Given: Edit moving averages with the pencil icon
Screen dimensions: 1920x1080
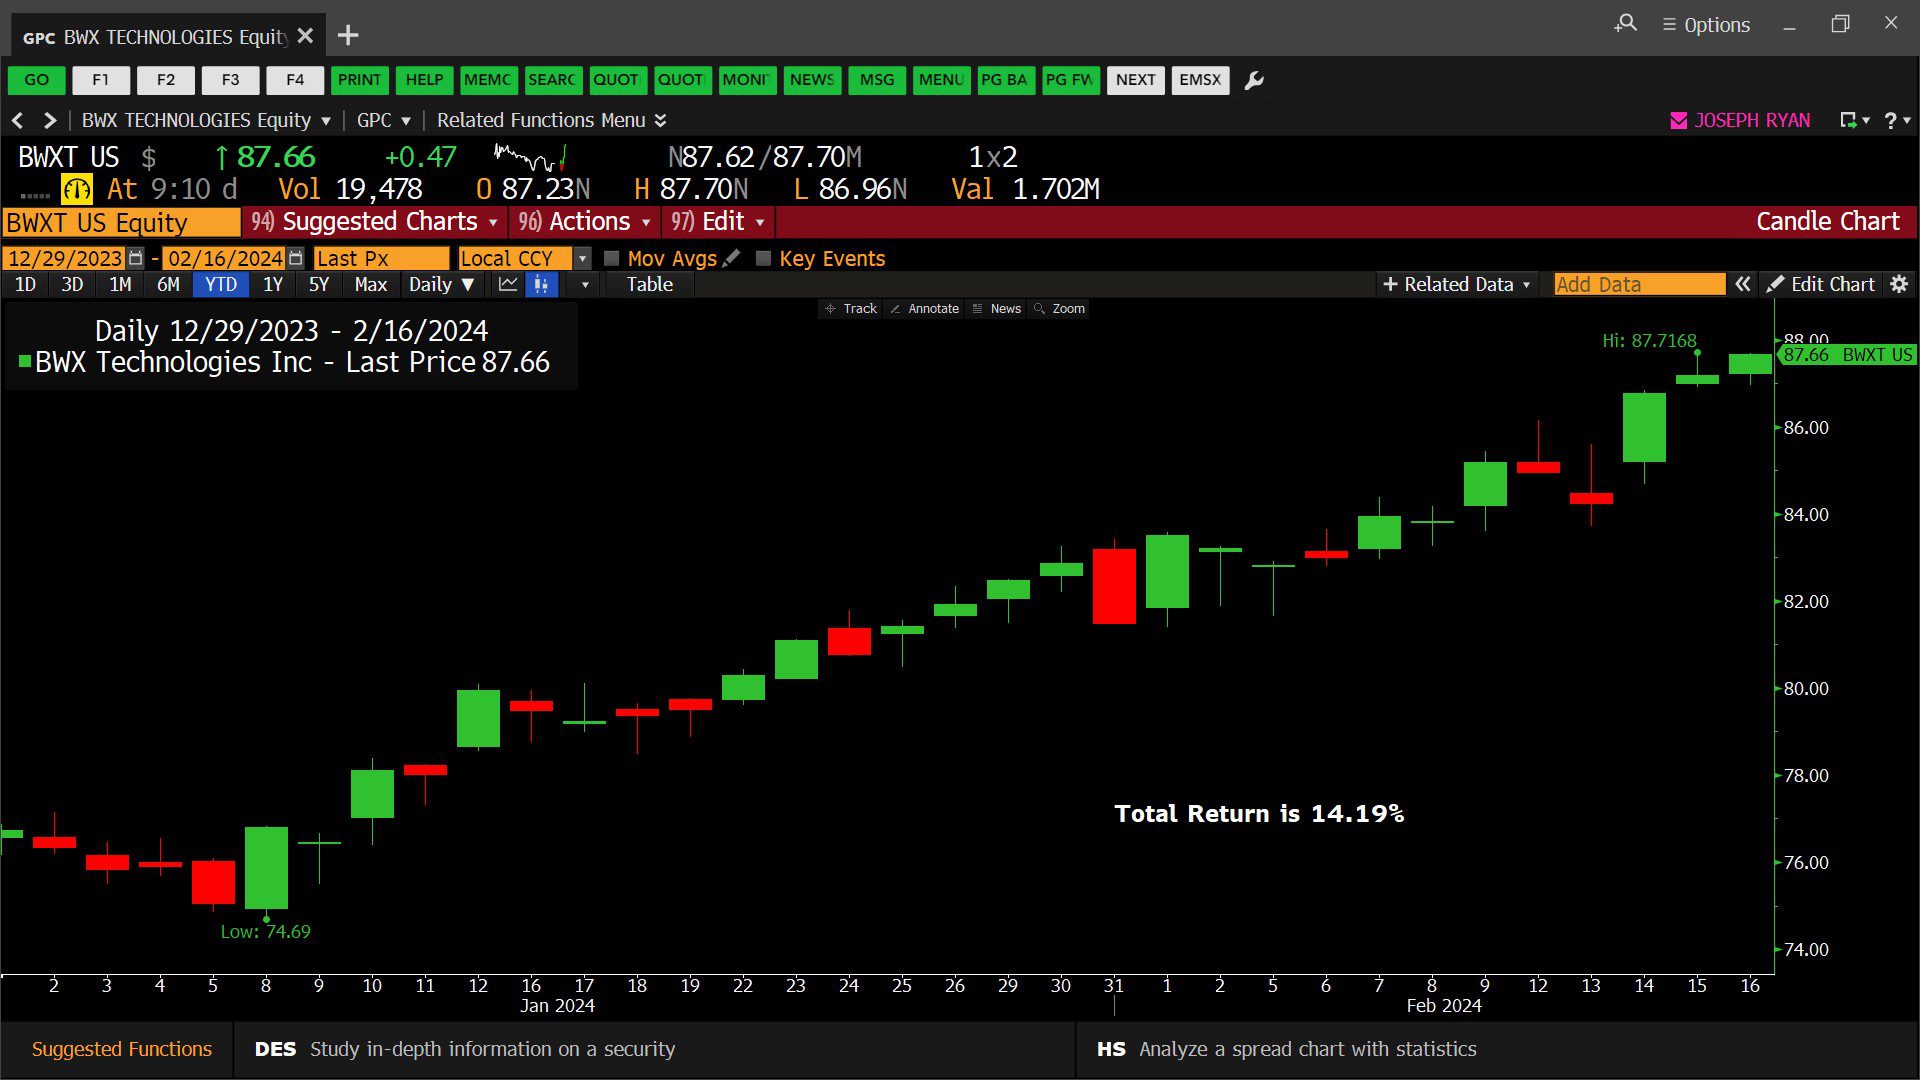Looking at the screenshot, I should 732,258.
